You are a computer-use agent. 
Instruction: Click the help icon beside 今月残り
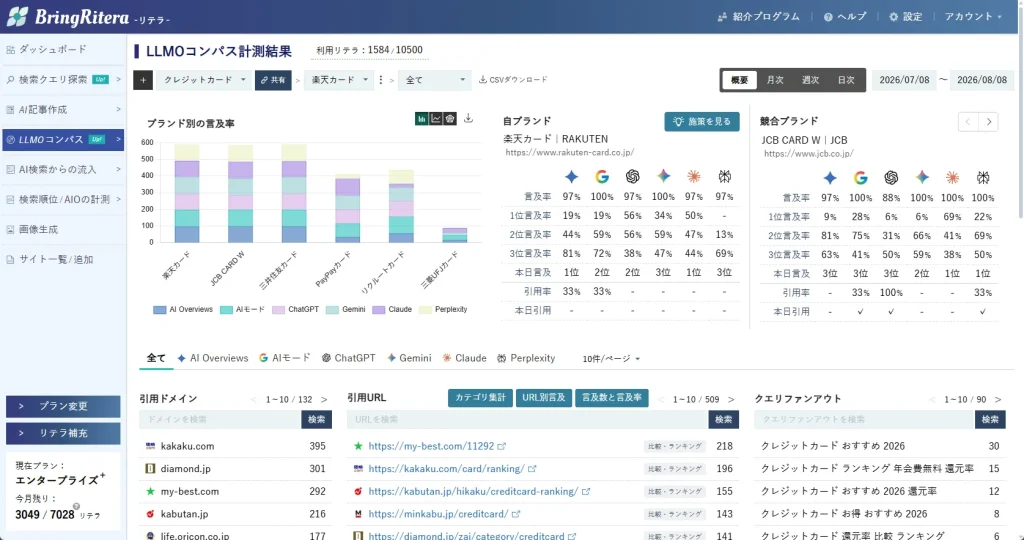click(76, 506)
